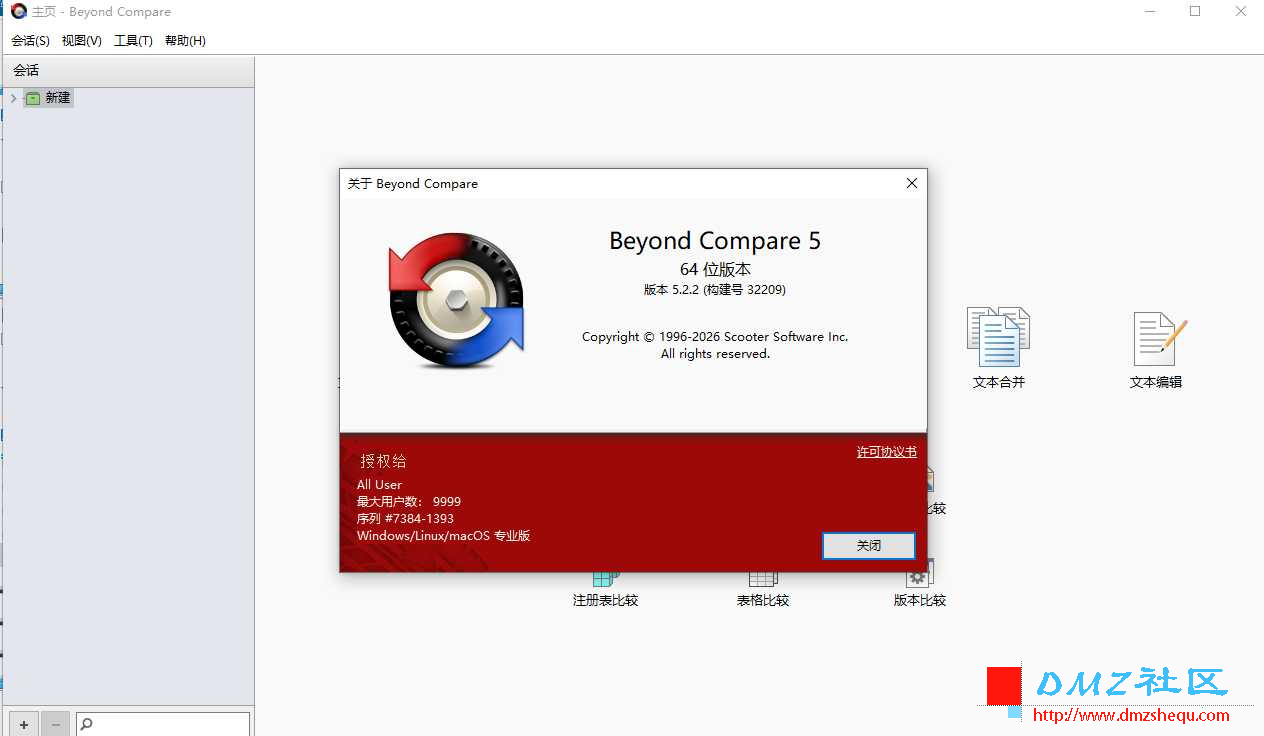Open the 视图(V) menu

tap(82, 40)
